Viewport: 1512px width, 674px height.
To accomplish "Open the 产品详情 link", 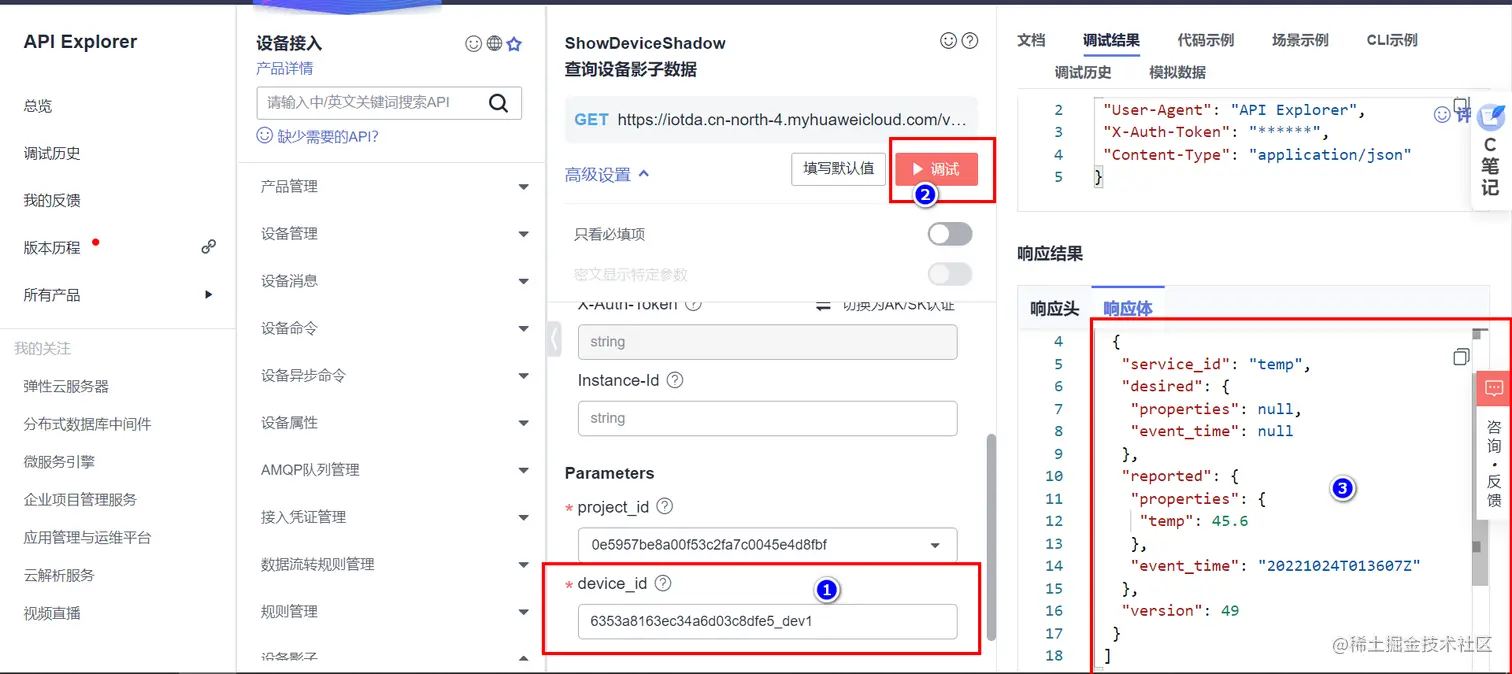I will 285,69.
